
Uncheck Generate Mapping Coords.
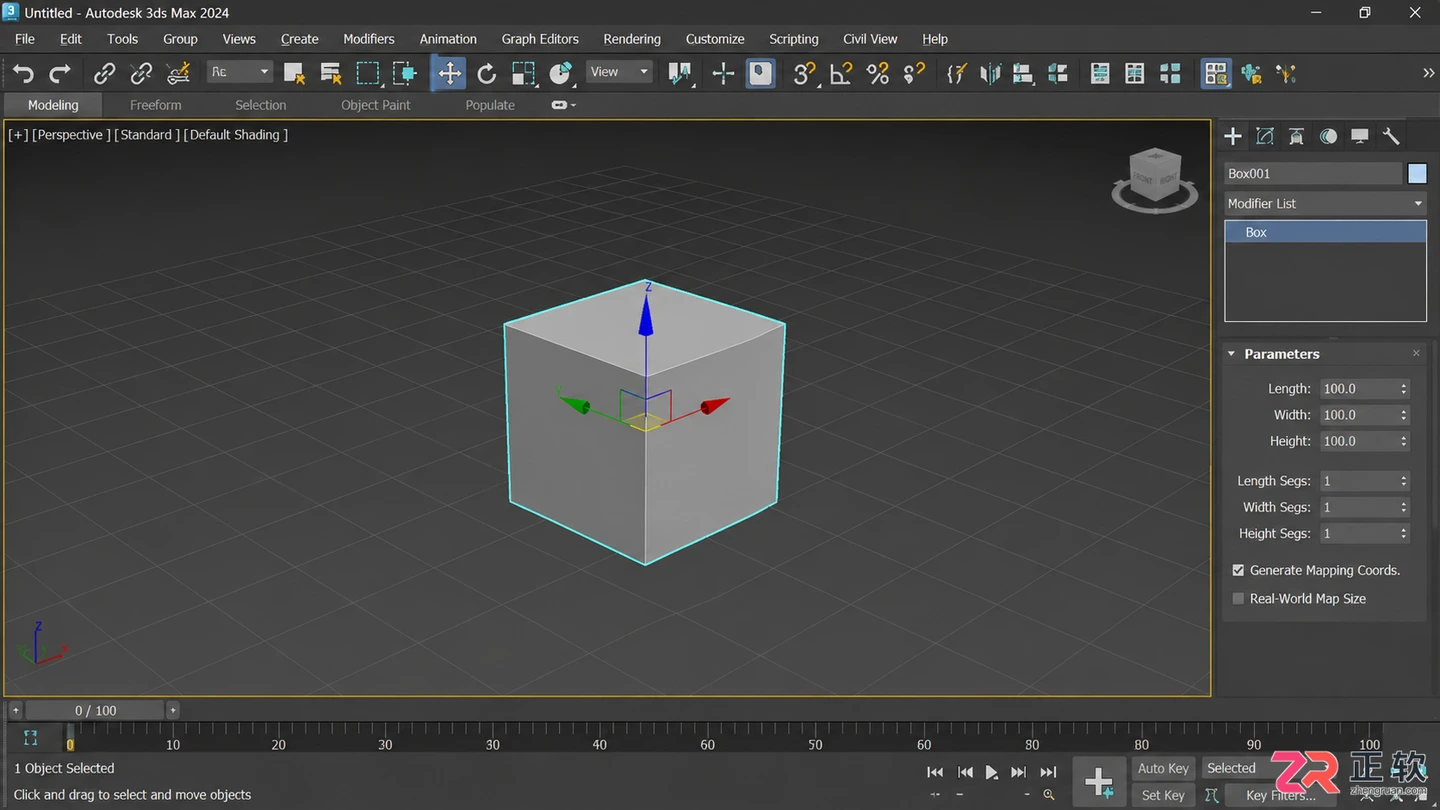(x=1238, y=570)
